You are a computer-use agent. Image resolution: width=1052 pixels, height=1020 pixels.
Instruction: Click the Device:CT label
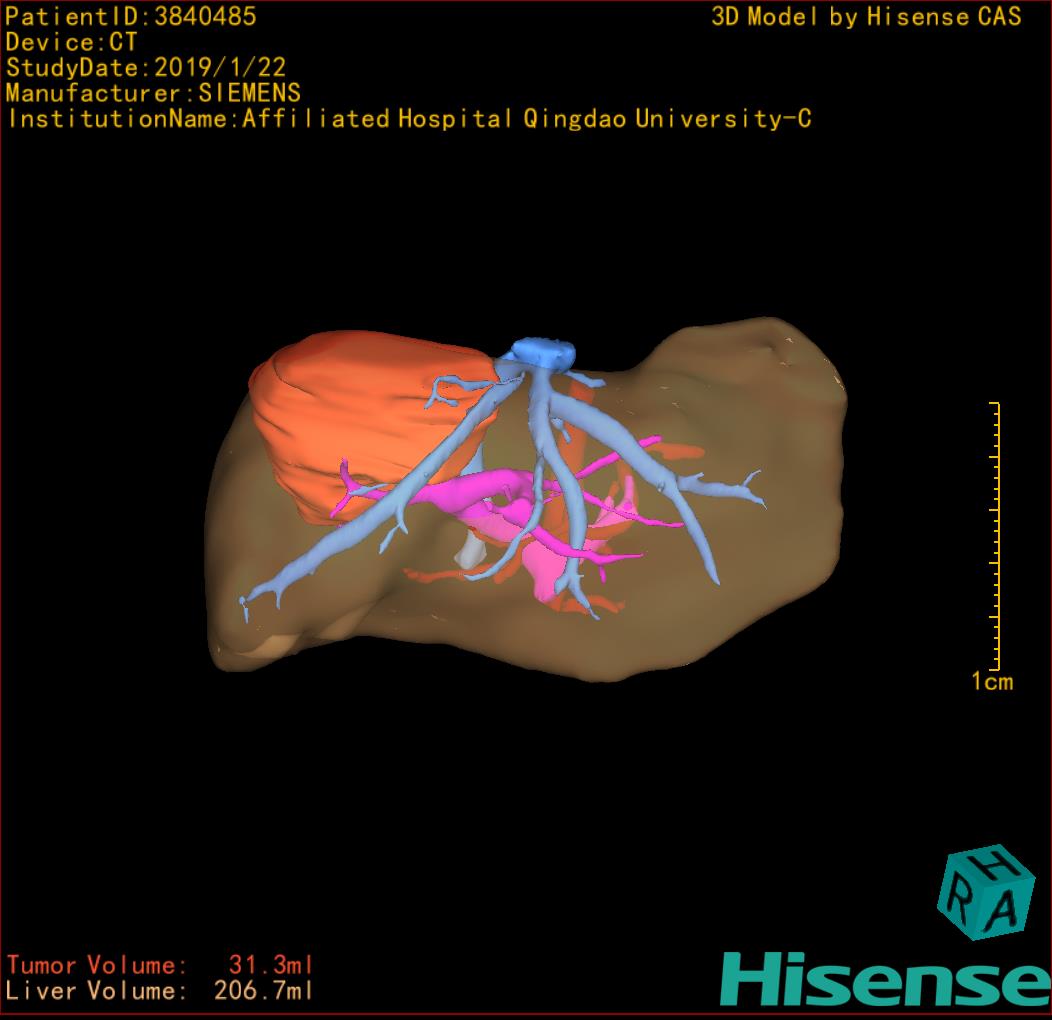pos(71,42)
